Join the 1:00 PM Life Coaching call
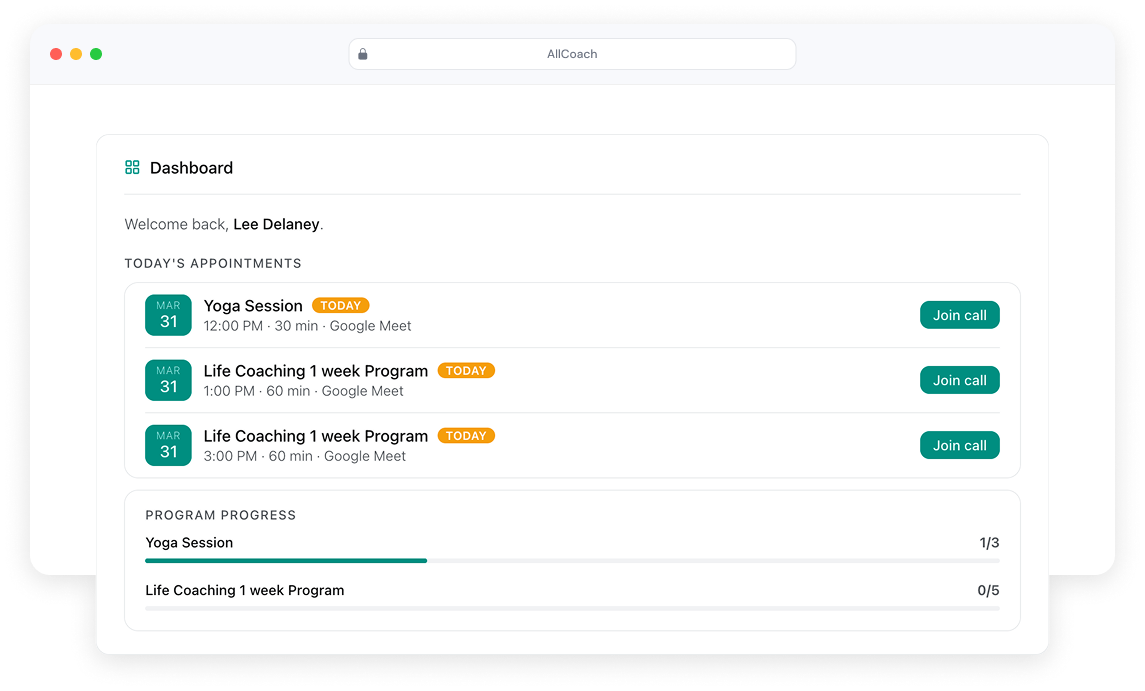Image resolution: width=1145 pixels, height=691 pixels. click(x=959, y=380)
